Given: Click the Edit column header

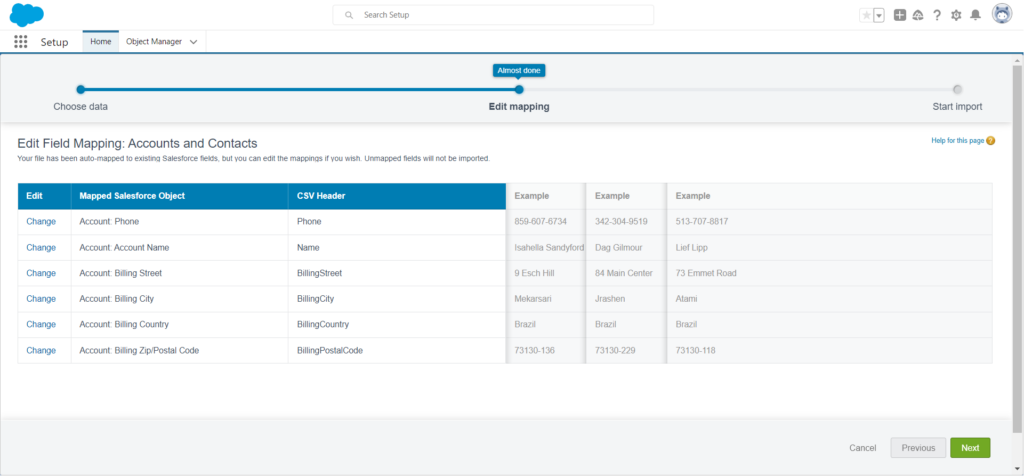Looking at the screenshot, I should [44, 196].
